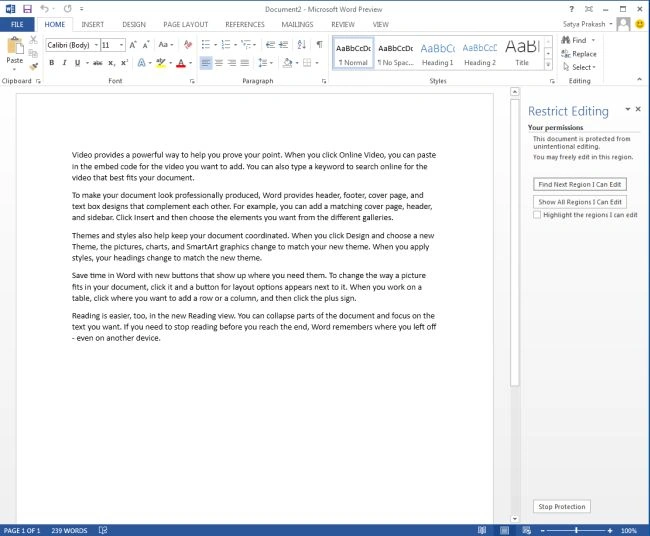Viewport: 650px width, 536px height.
Task: Click the Clear Formatting eraser icon
Action: click(x=188, y=45)
